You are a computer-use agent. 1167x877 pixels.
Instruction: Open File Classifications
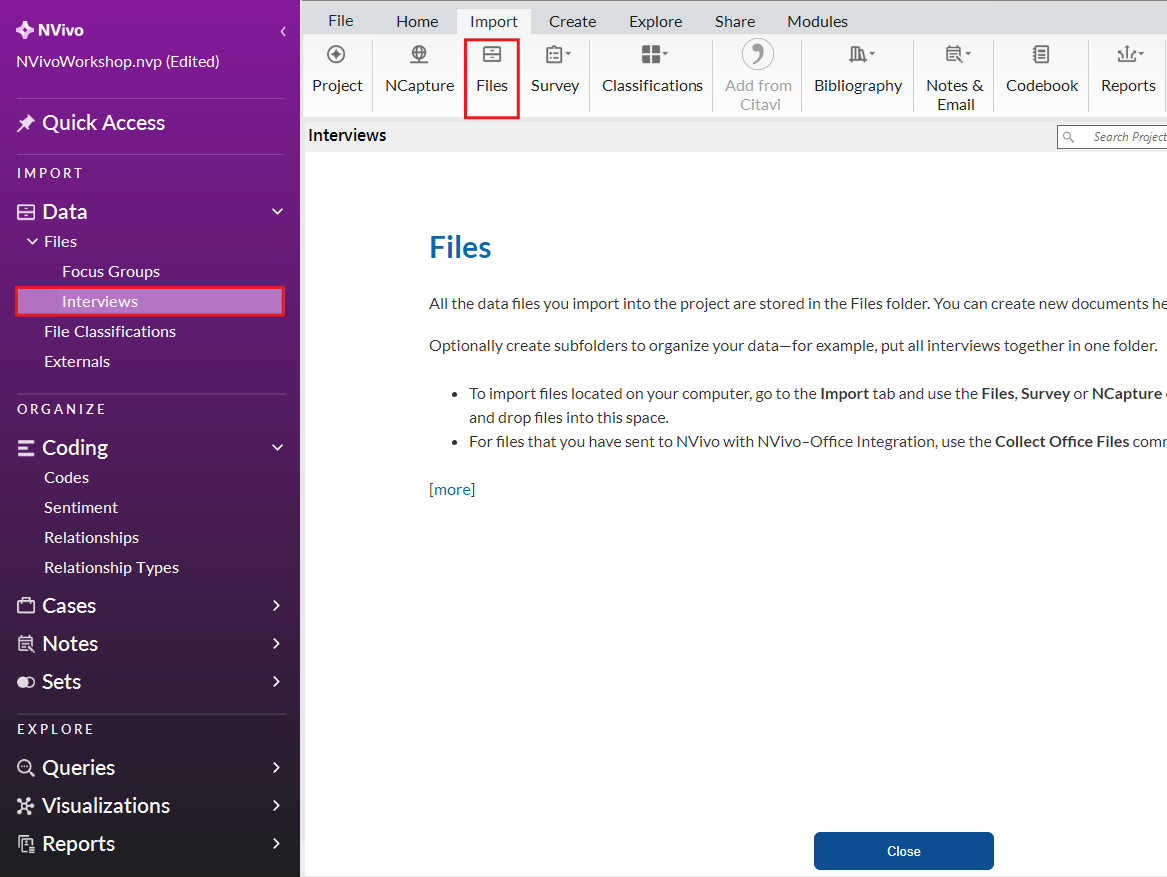(x=110, y=331)
